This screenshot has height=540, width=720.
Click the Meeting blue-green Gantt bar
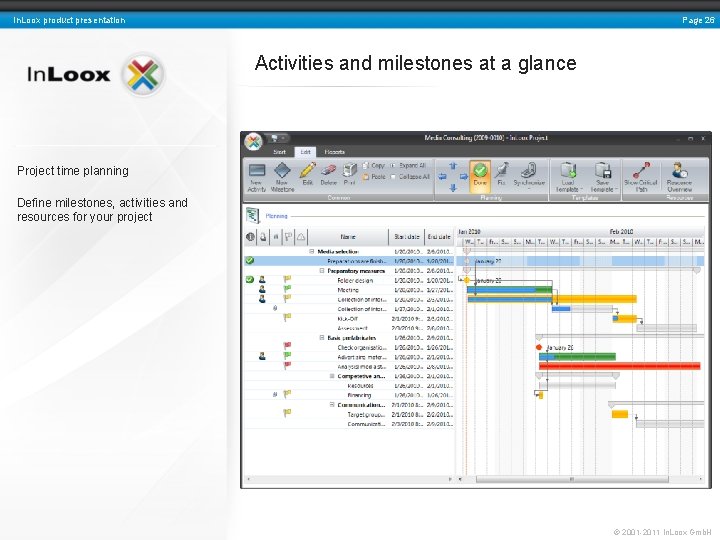click(x=509, y=290)
